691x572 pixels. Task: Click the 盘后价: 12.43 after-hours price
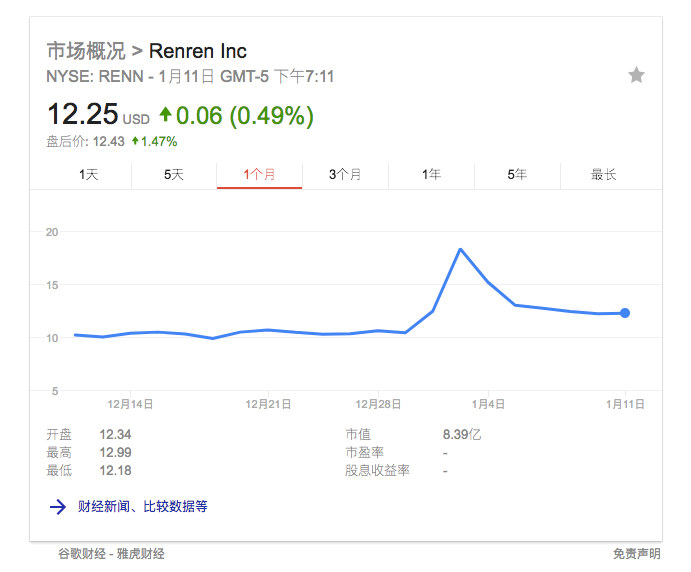(85, 141)
